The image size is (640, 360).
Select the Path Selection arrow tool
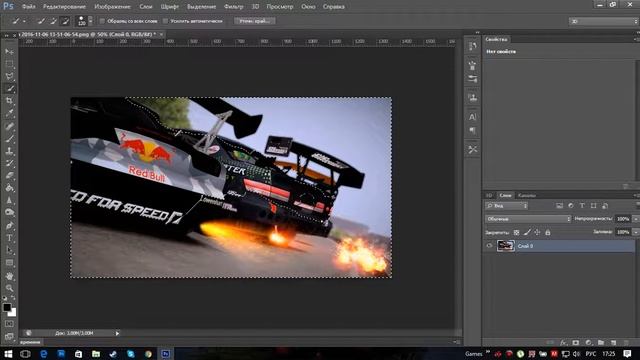(9, 250)
